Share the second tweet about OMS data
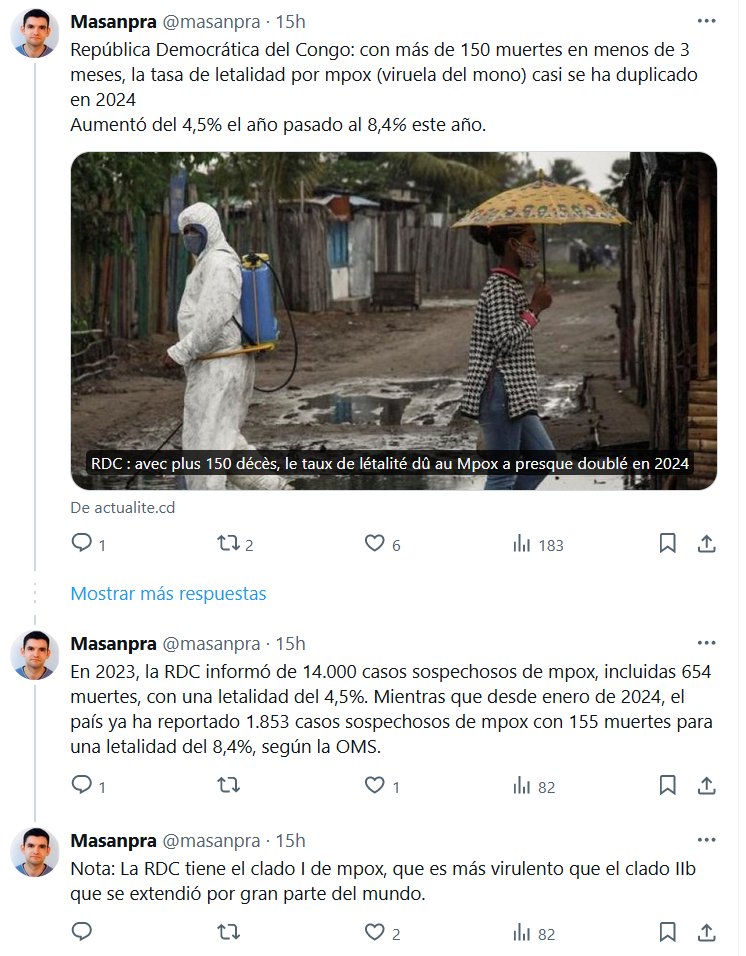The image size is (746, 956). [706, 786]
